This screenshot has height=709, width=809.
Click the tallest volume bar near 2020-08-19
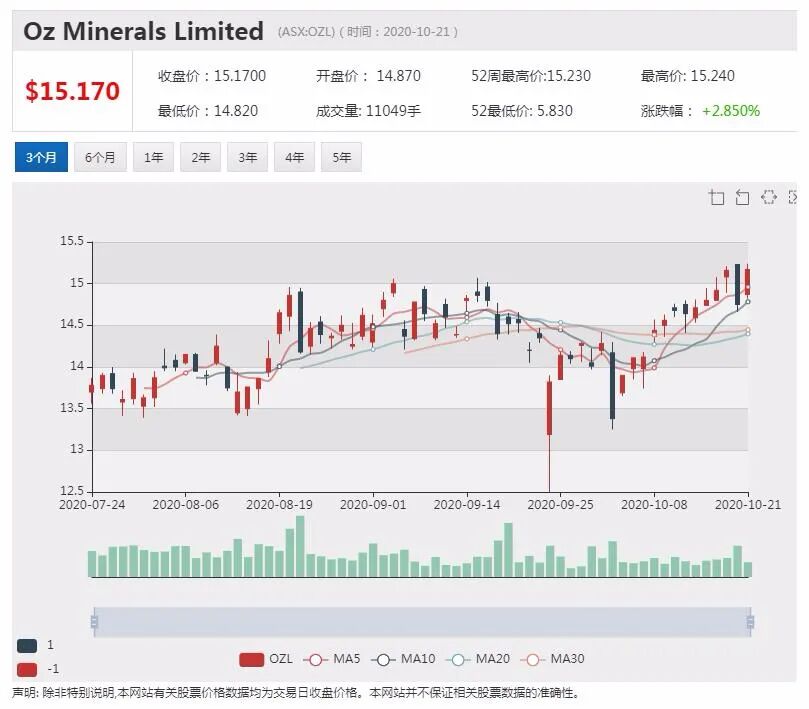coord(300,546)
